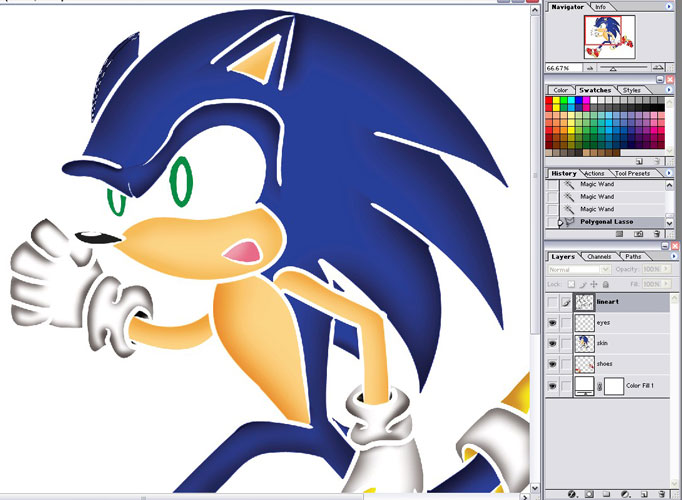Create new swatch of foreground color

click(x=639, y=162)
